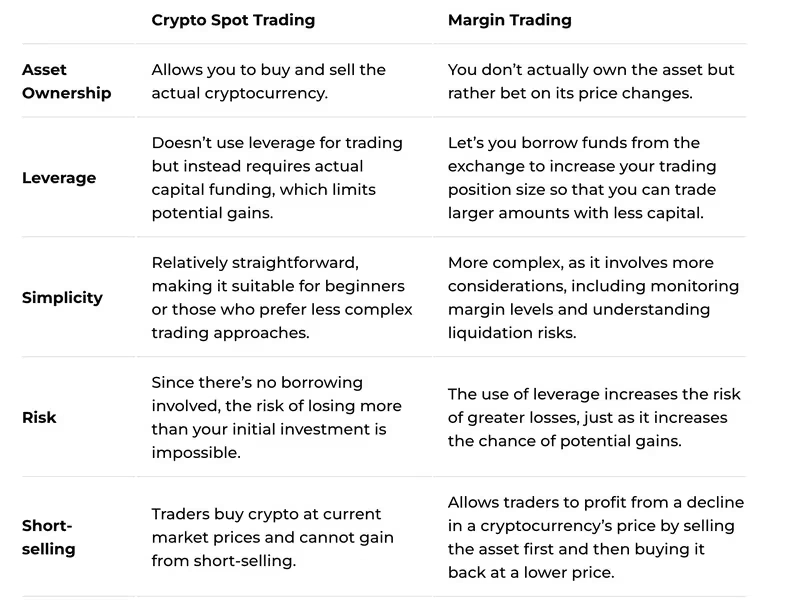Select the Simplicity row label

pos(62,298)
